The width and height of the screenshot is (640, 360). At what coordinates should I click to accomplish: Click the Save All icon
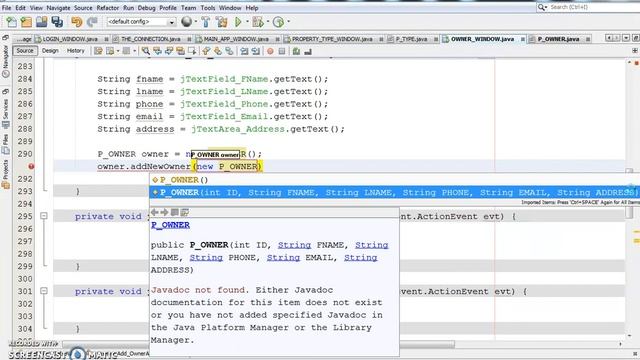pyautogui.click(x=57, y=22)
